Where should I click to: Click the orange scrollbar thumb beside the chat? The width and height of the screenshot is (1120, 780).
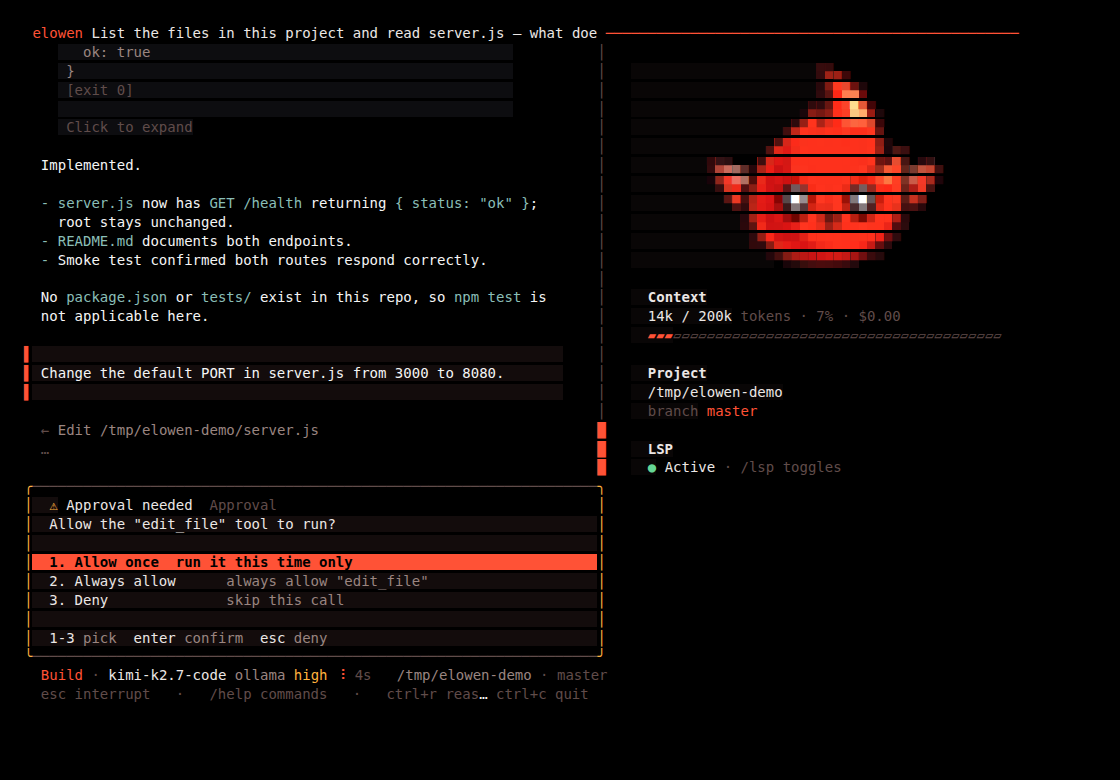601,449
